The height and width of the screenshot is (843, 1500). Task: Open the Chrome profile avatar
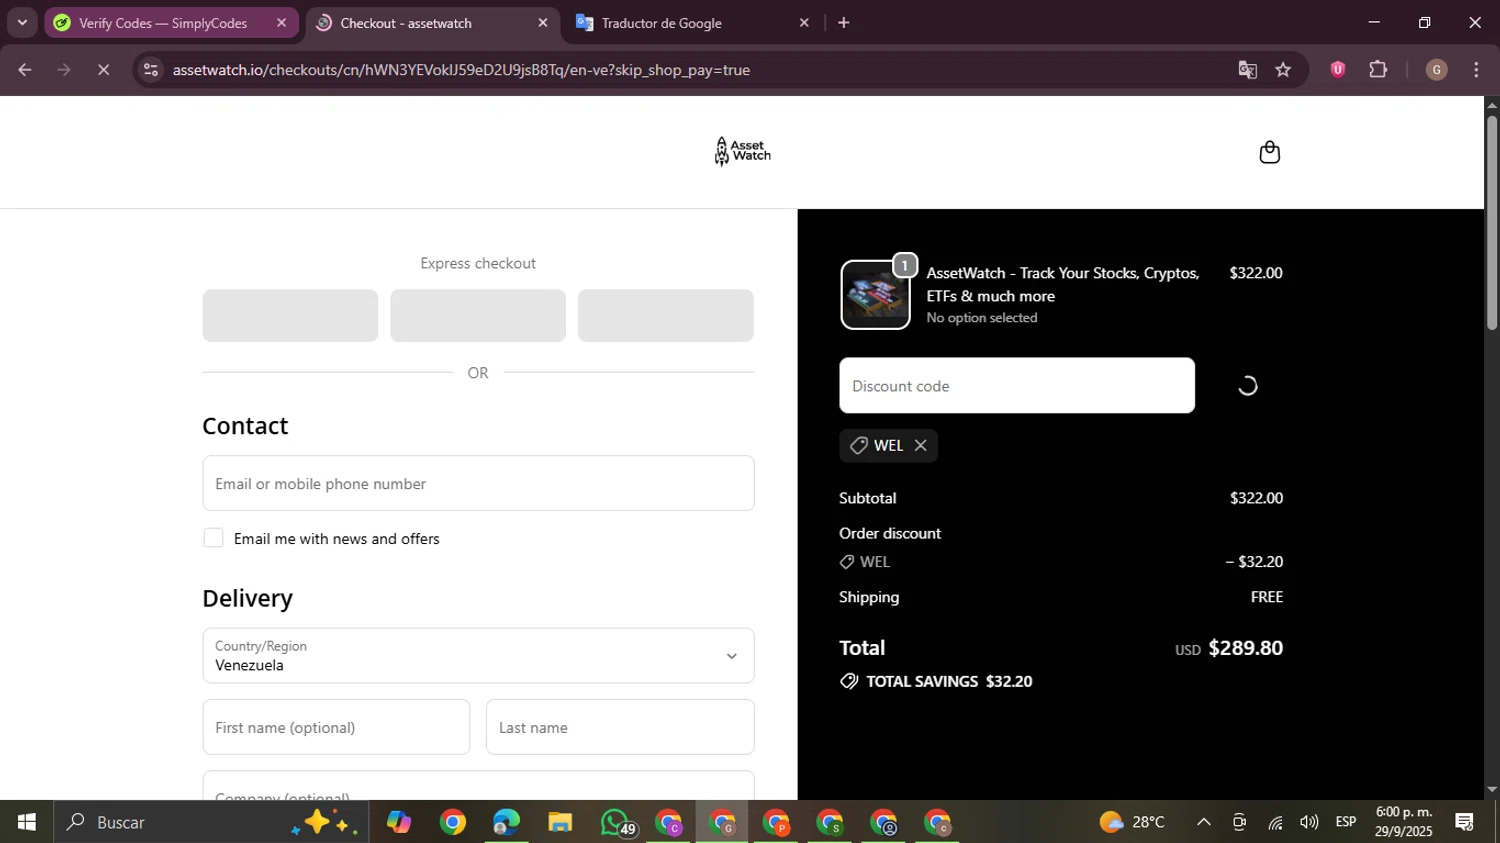tap(1436, 70)
